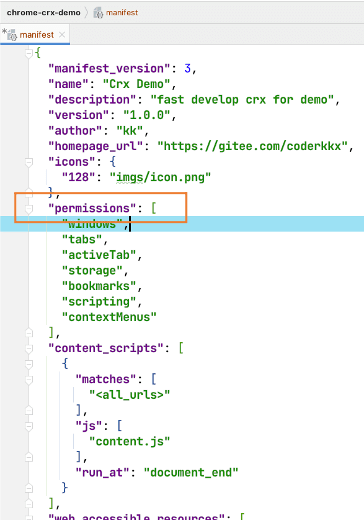Open chrome-crx-demo in the breadcrumb
This screenshot has width=364, height=520.
point(44,13)
